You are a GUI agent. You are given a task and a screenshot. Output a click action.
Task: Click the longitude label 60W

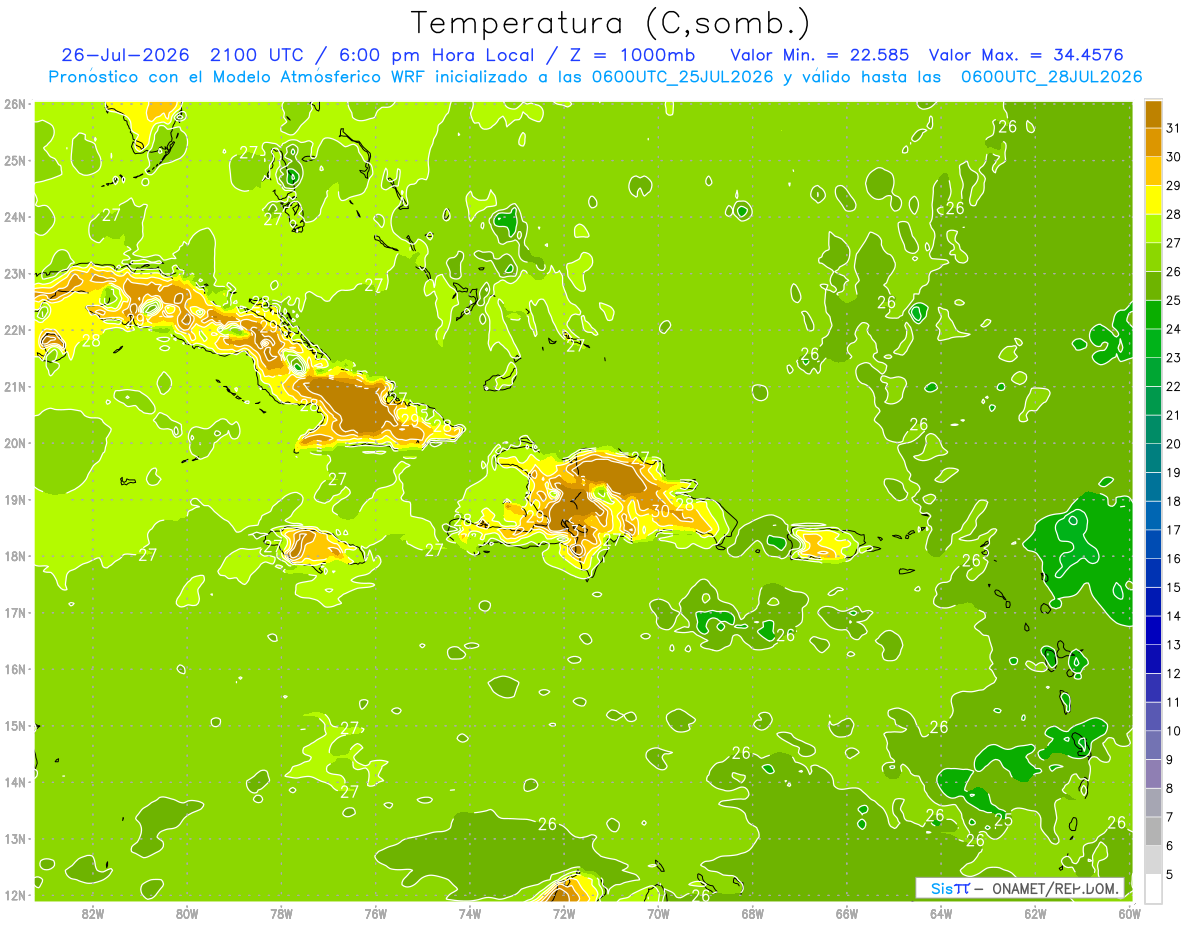point(1129,913)
